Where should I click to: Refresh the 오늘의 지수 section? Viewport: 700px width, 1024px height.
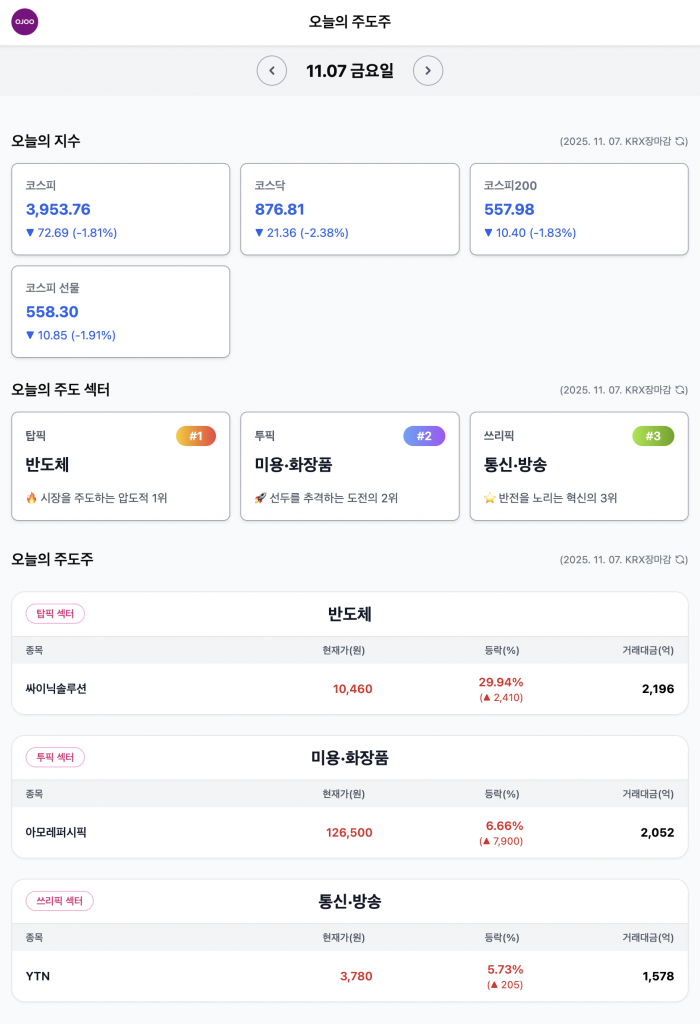[x=681, y=142]
